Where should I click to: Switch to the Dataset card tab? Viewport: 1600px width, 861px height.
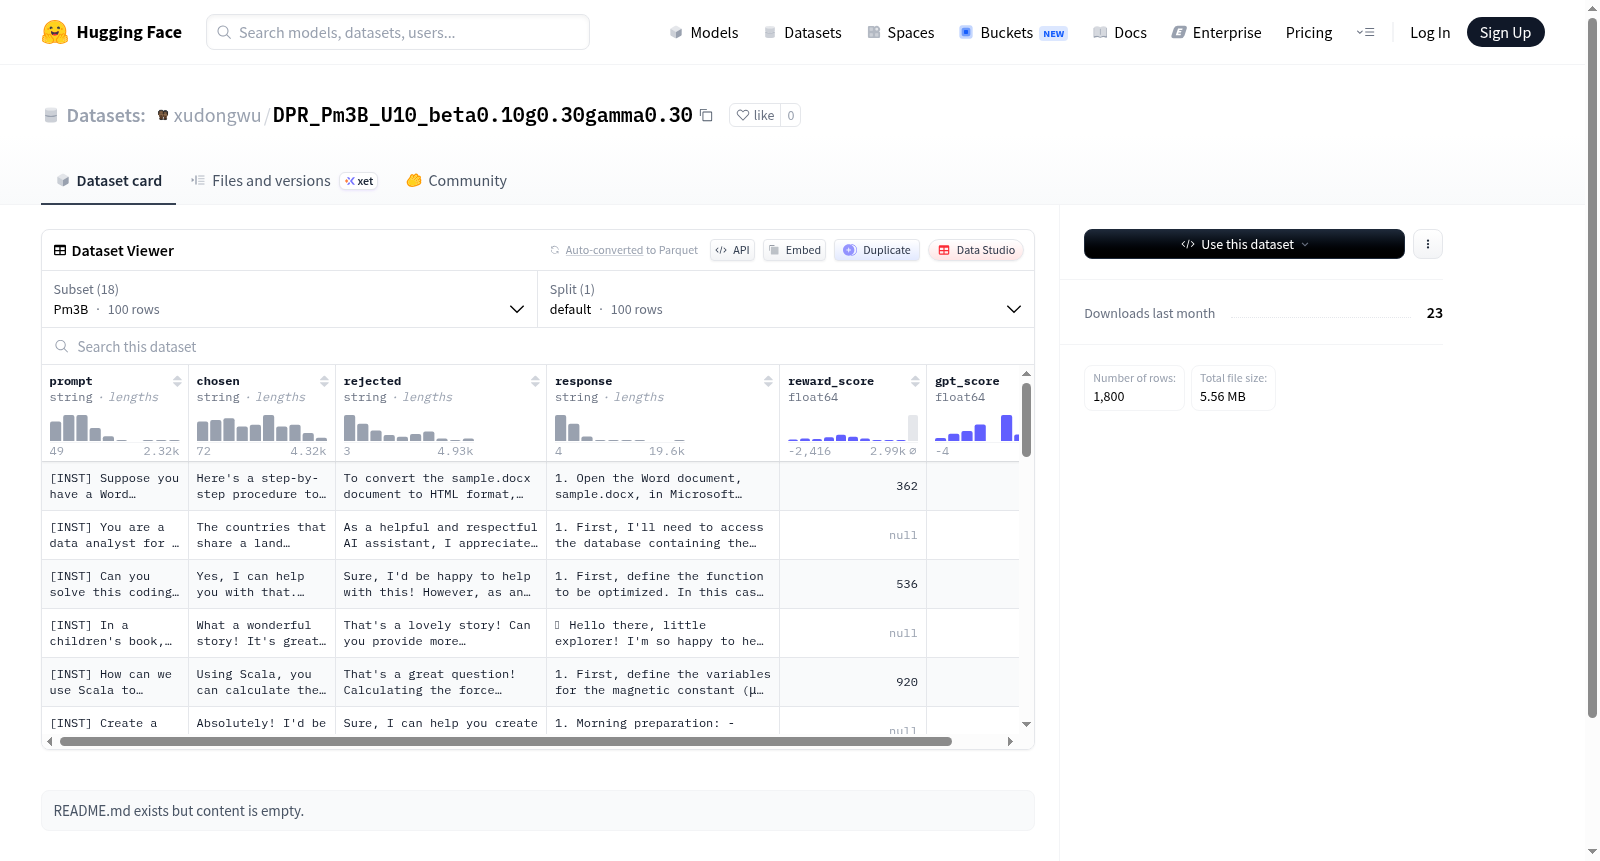pos(108,181)
